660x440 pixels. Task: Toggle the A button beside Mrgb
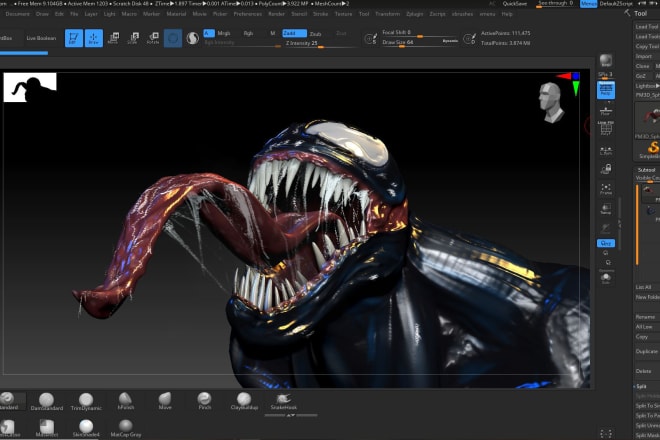point(209,33)
